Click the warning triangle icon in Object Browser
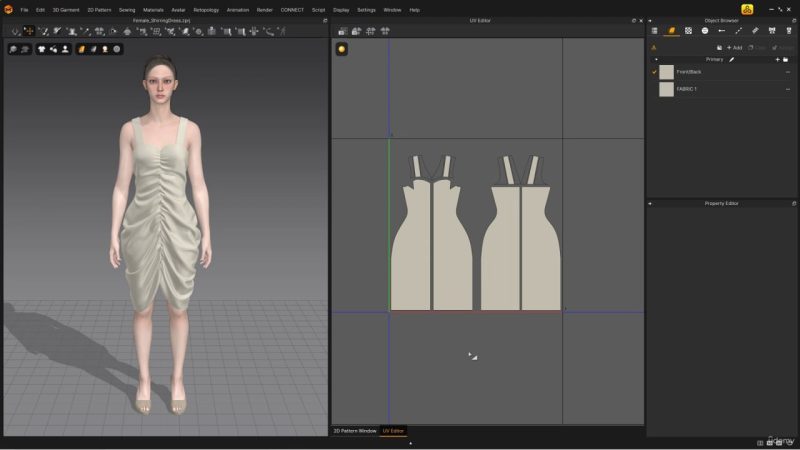This screenshot has height=450, width=800. 654,47
